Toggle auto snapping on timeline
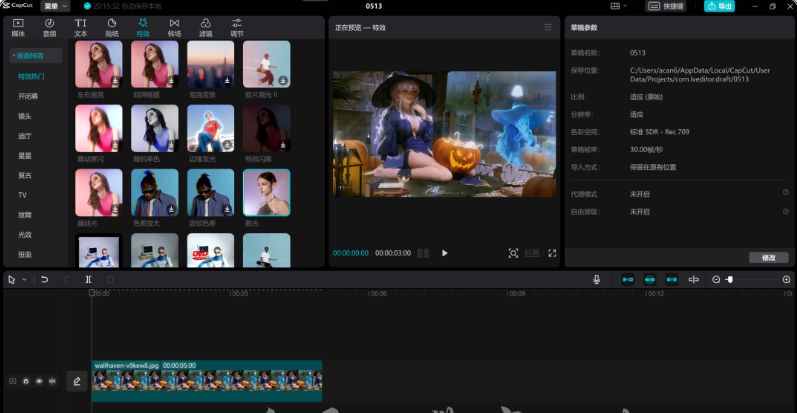This screenshot has height=413, width=797. [x=650, y=279]
